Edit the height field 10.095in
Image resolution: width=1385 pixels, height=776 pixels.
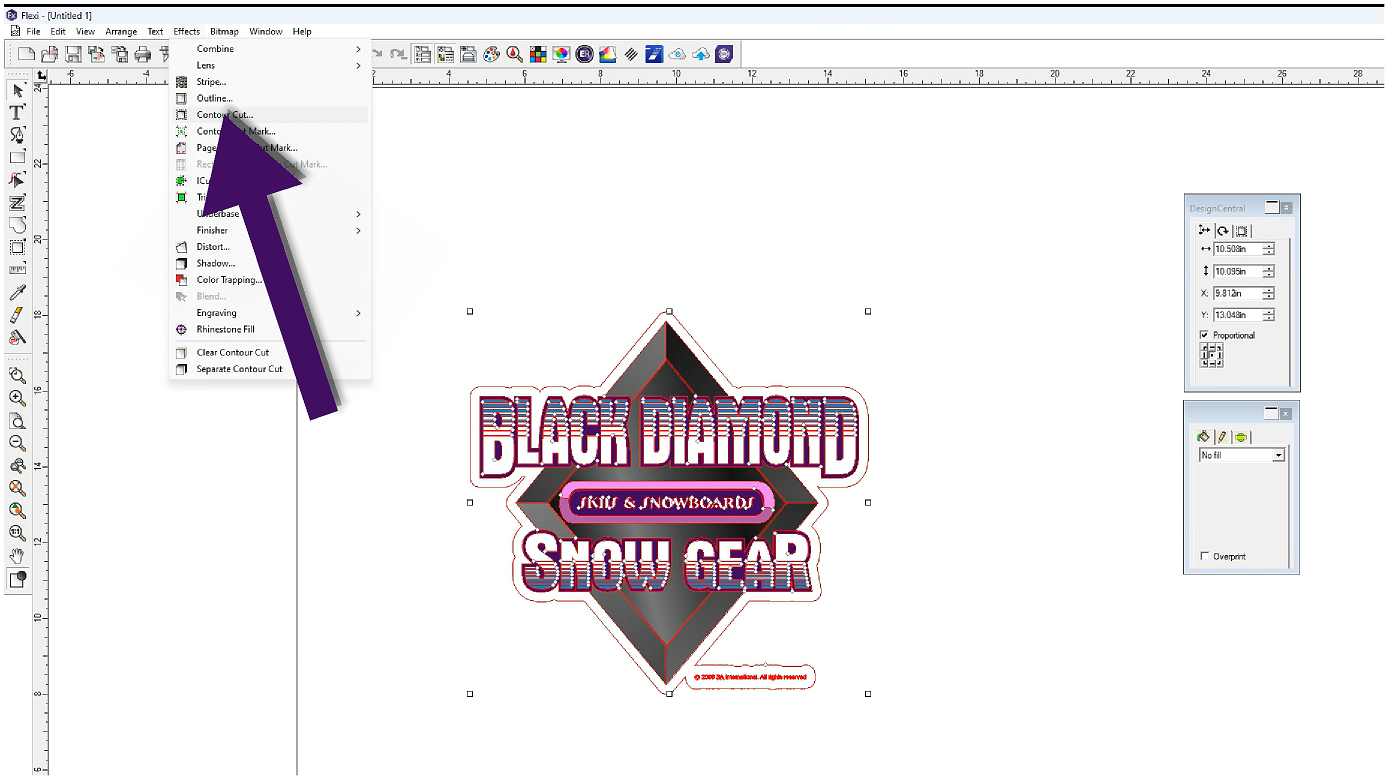pos(1238,271)
